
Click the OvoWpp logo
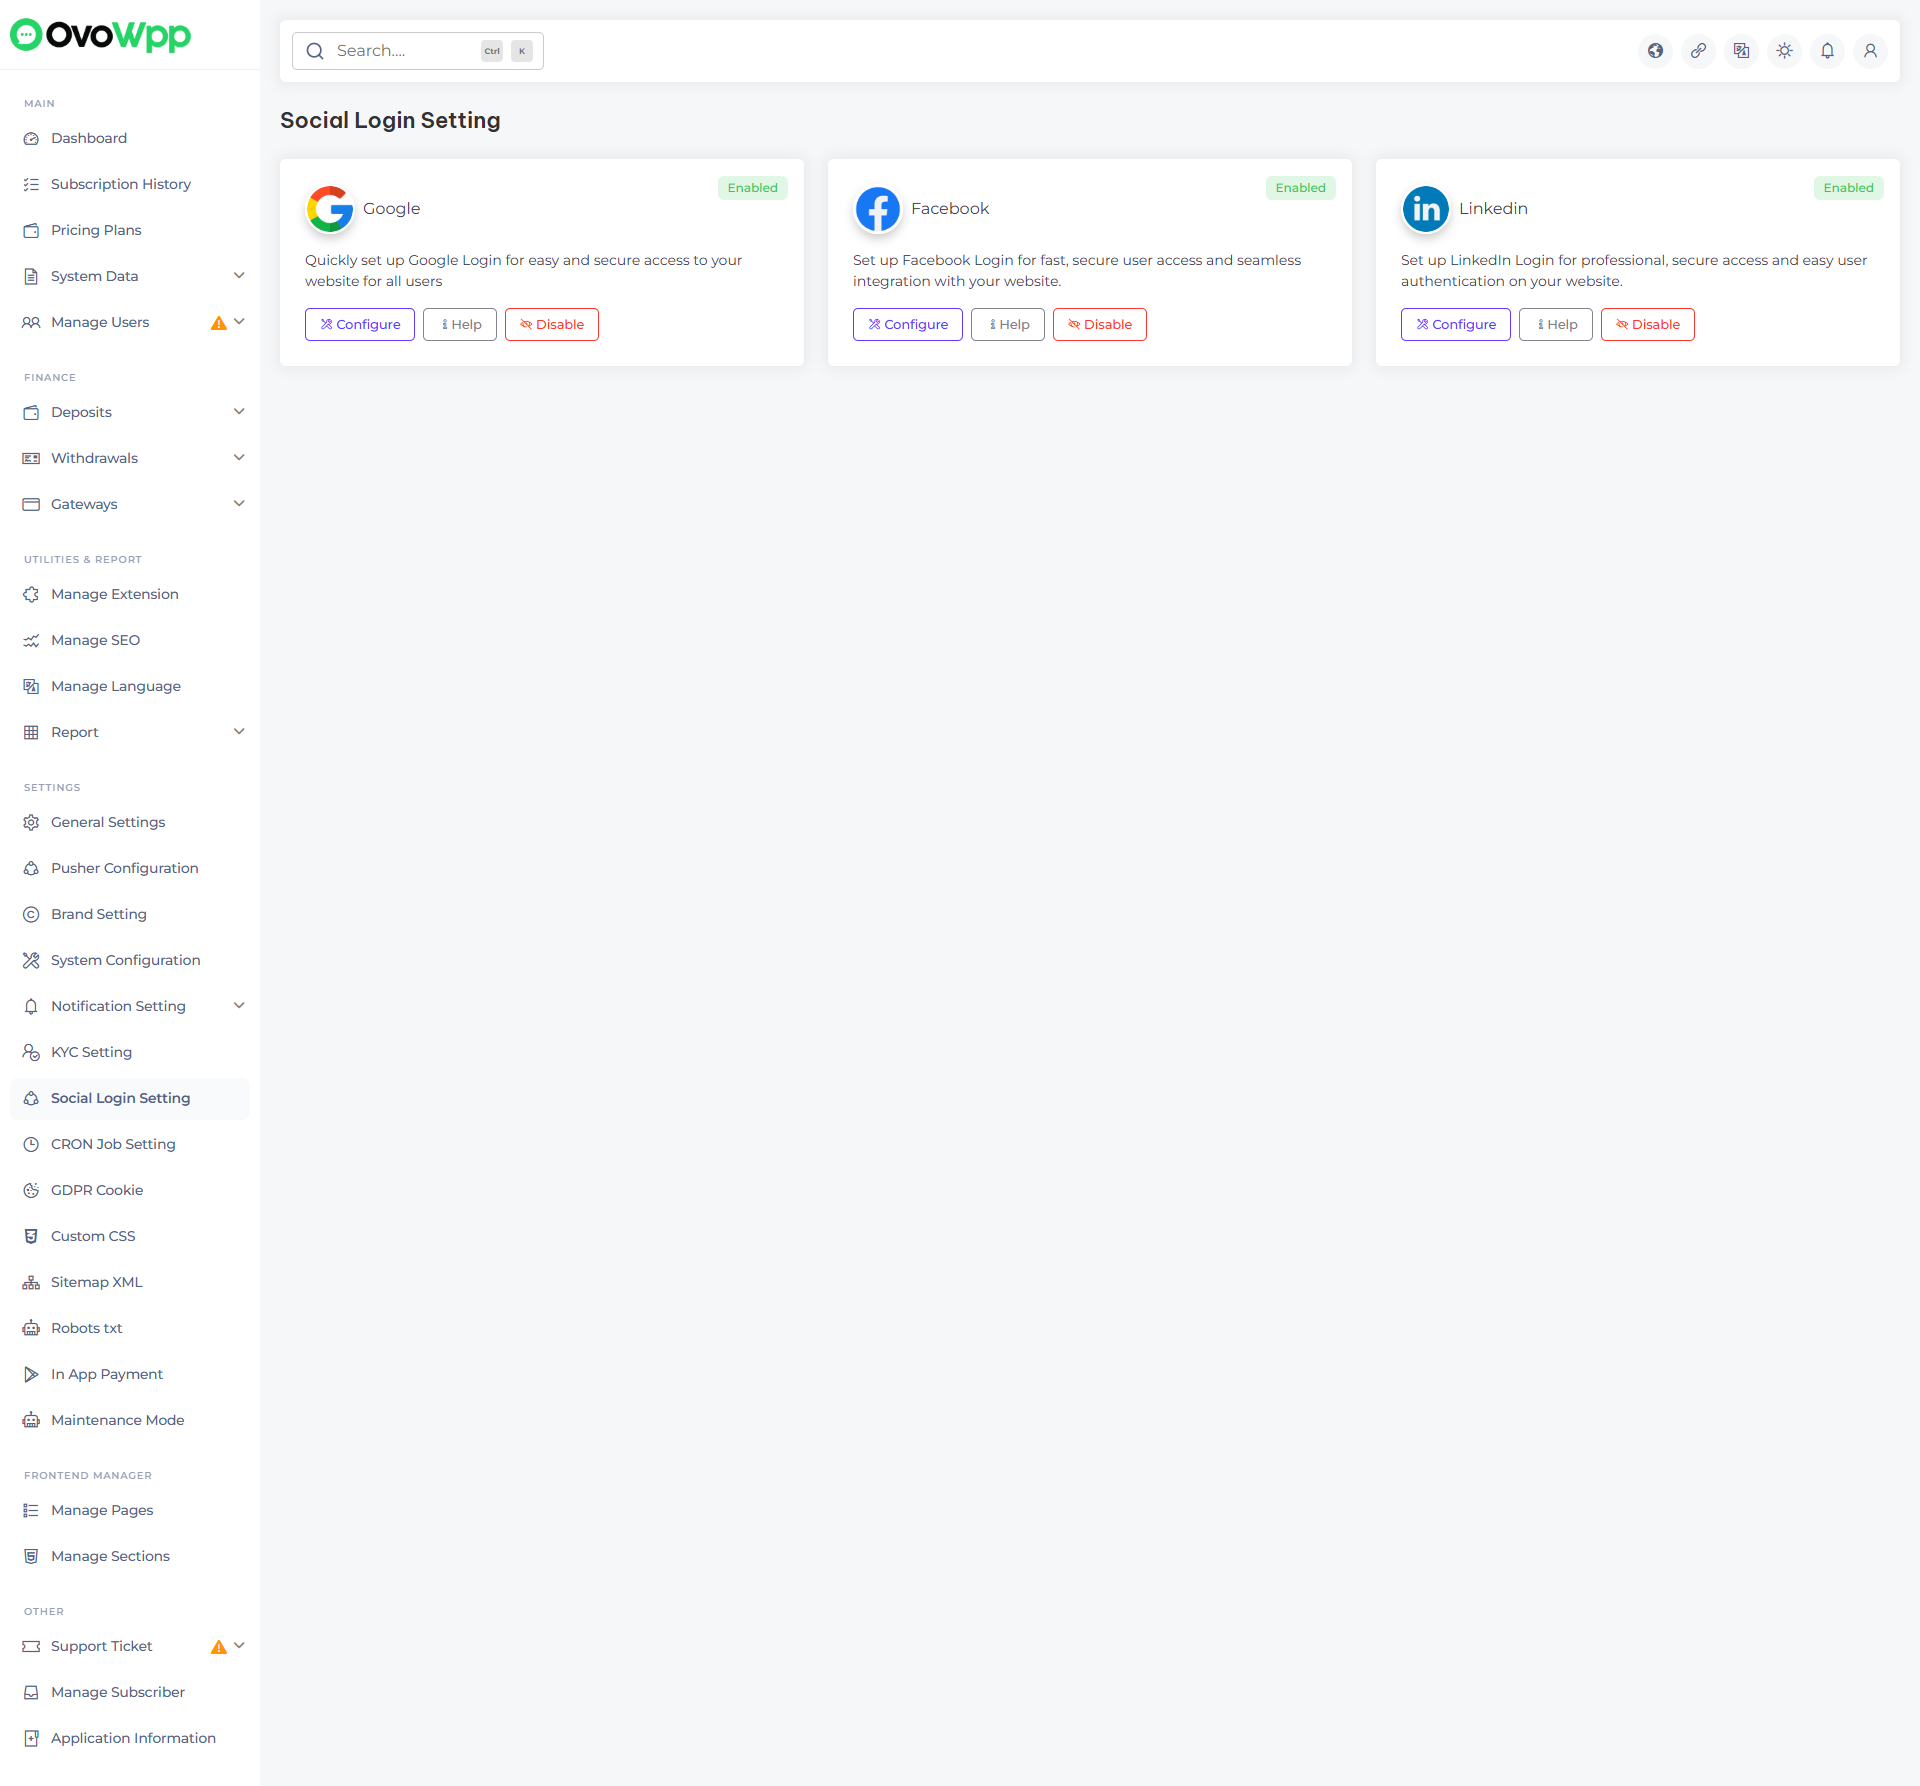[100, 35]
